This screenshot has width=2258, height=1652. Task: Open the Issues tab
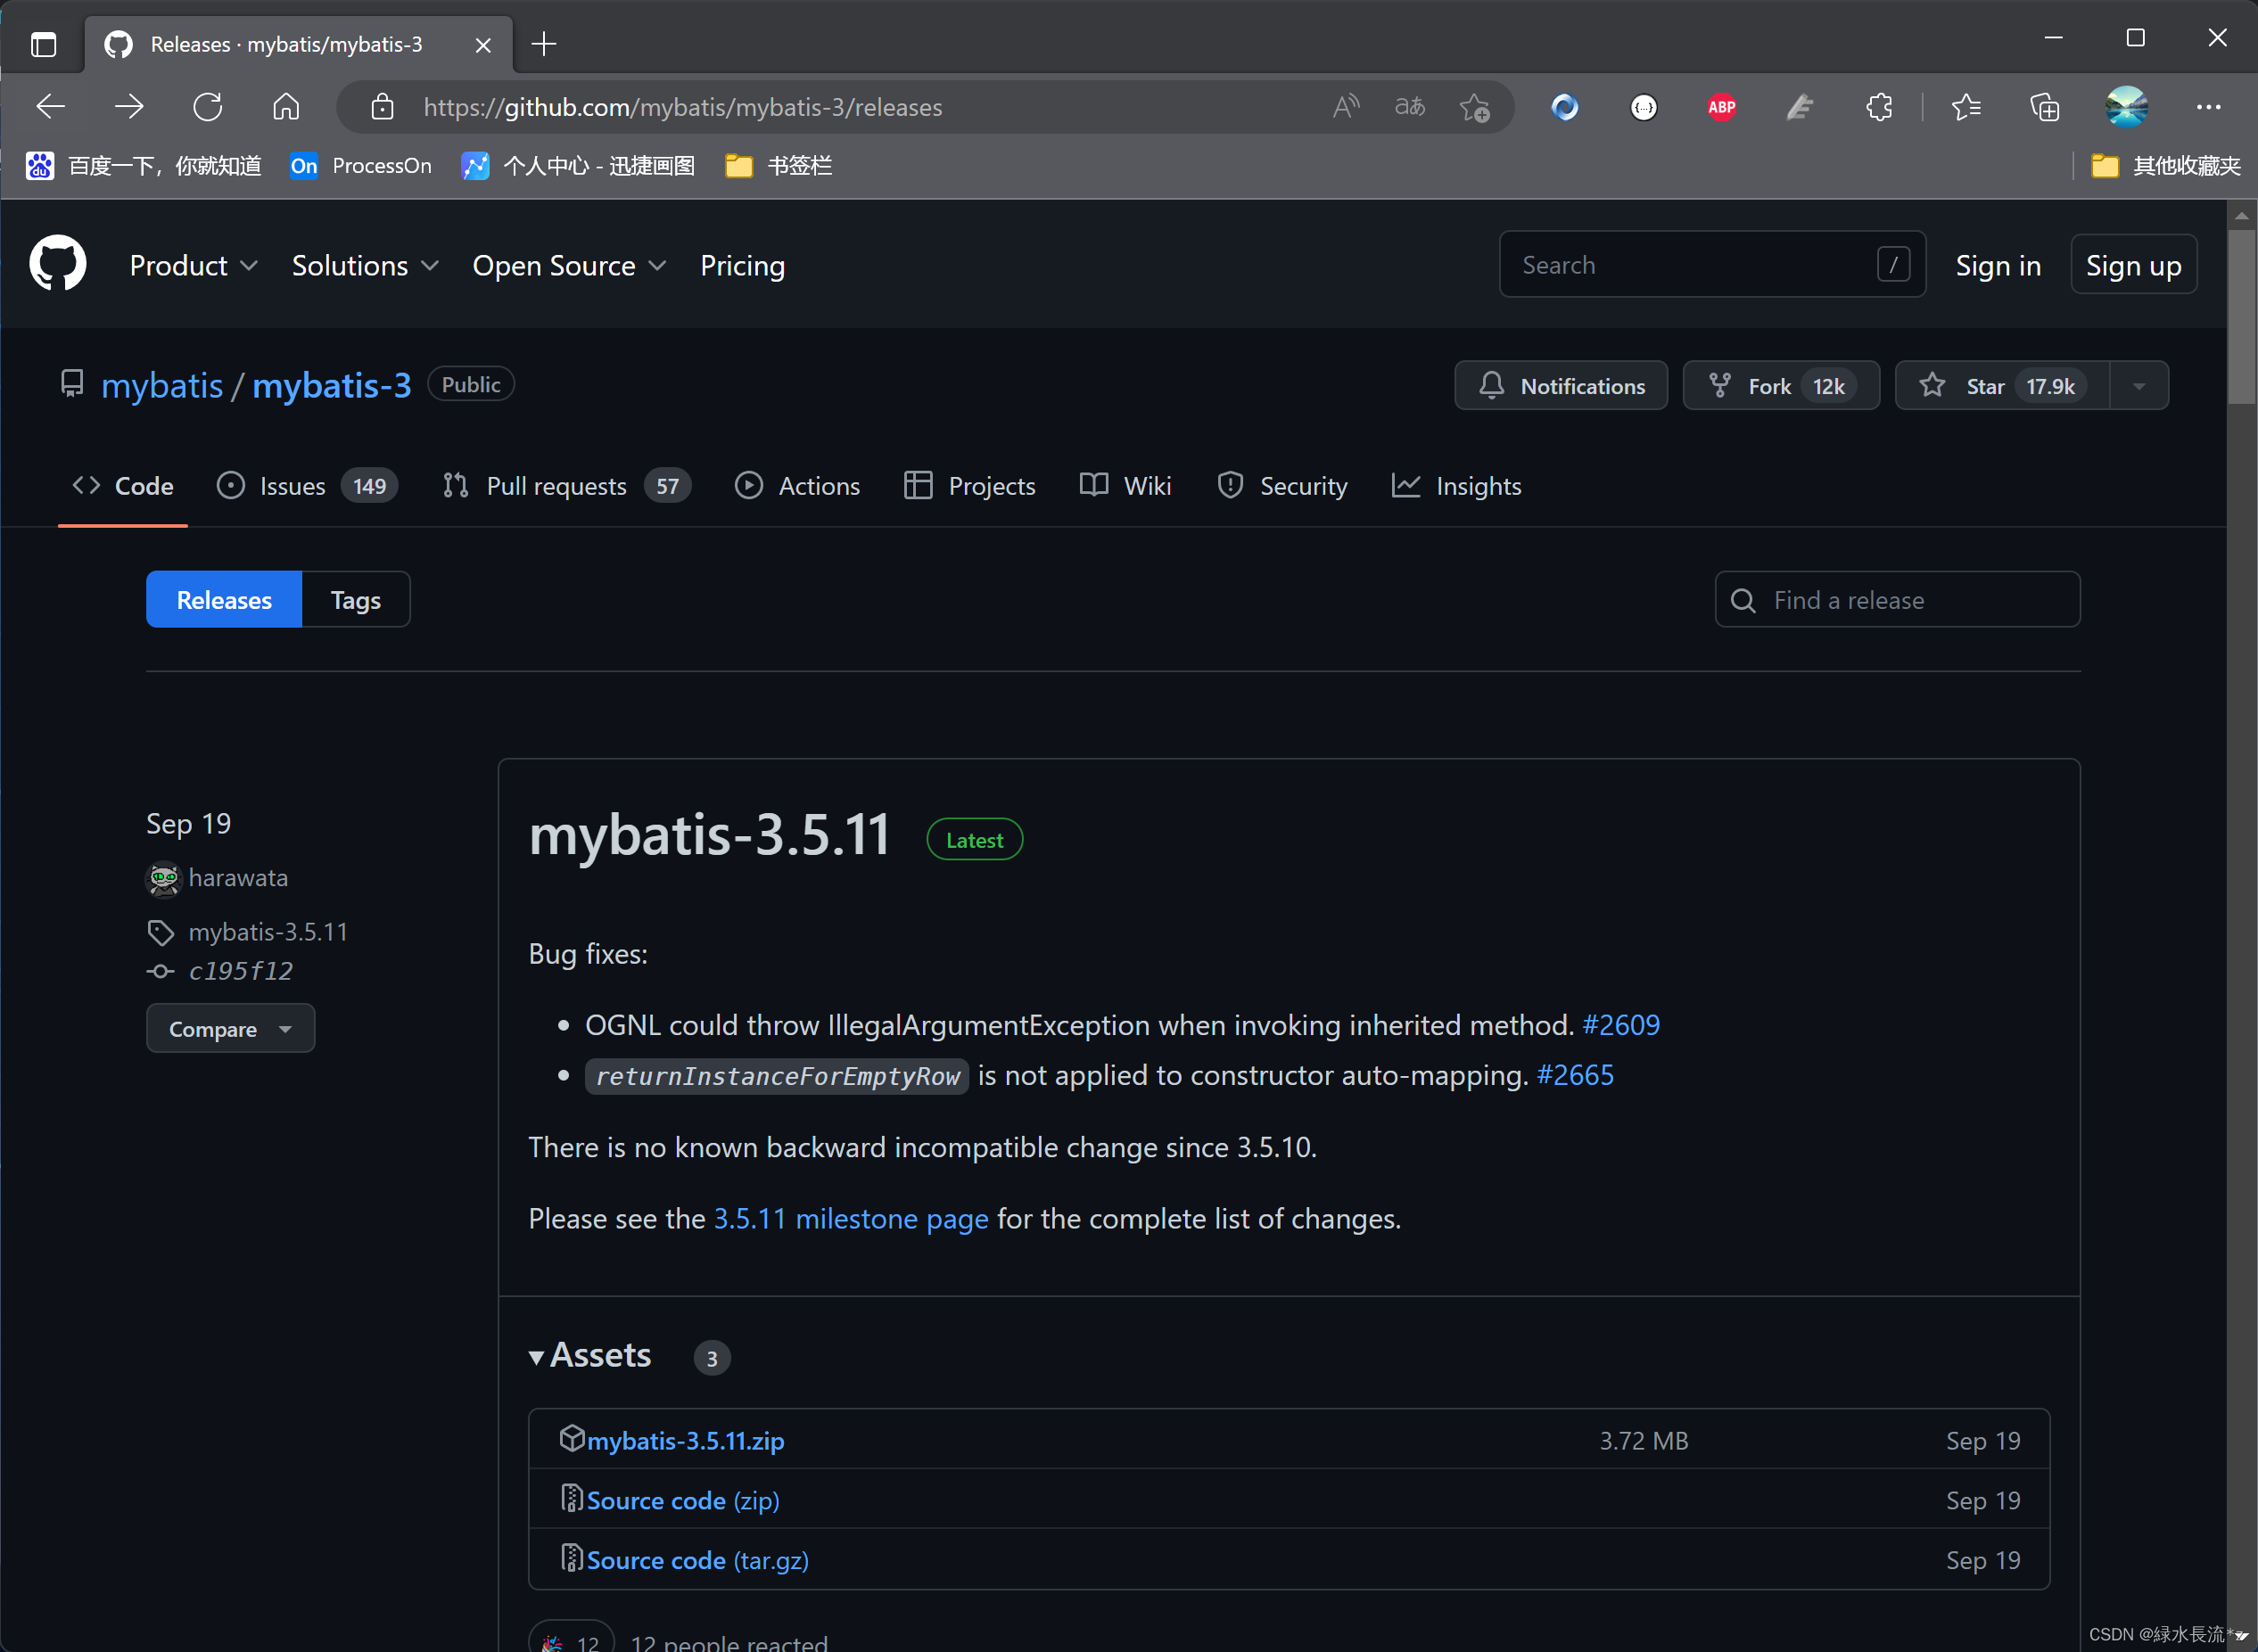[x=308, y=486]
